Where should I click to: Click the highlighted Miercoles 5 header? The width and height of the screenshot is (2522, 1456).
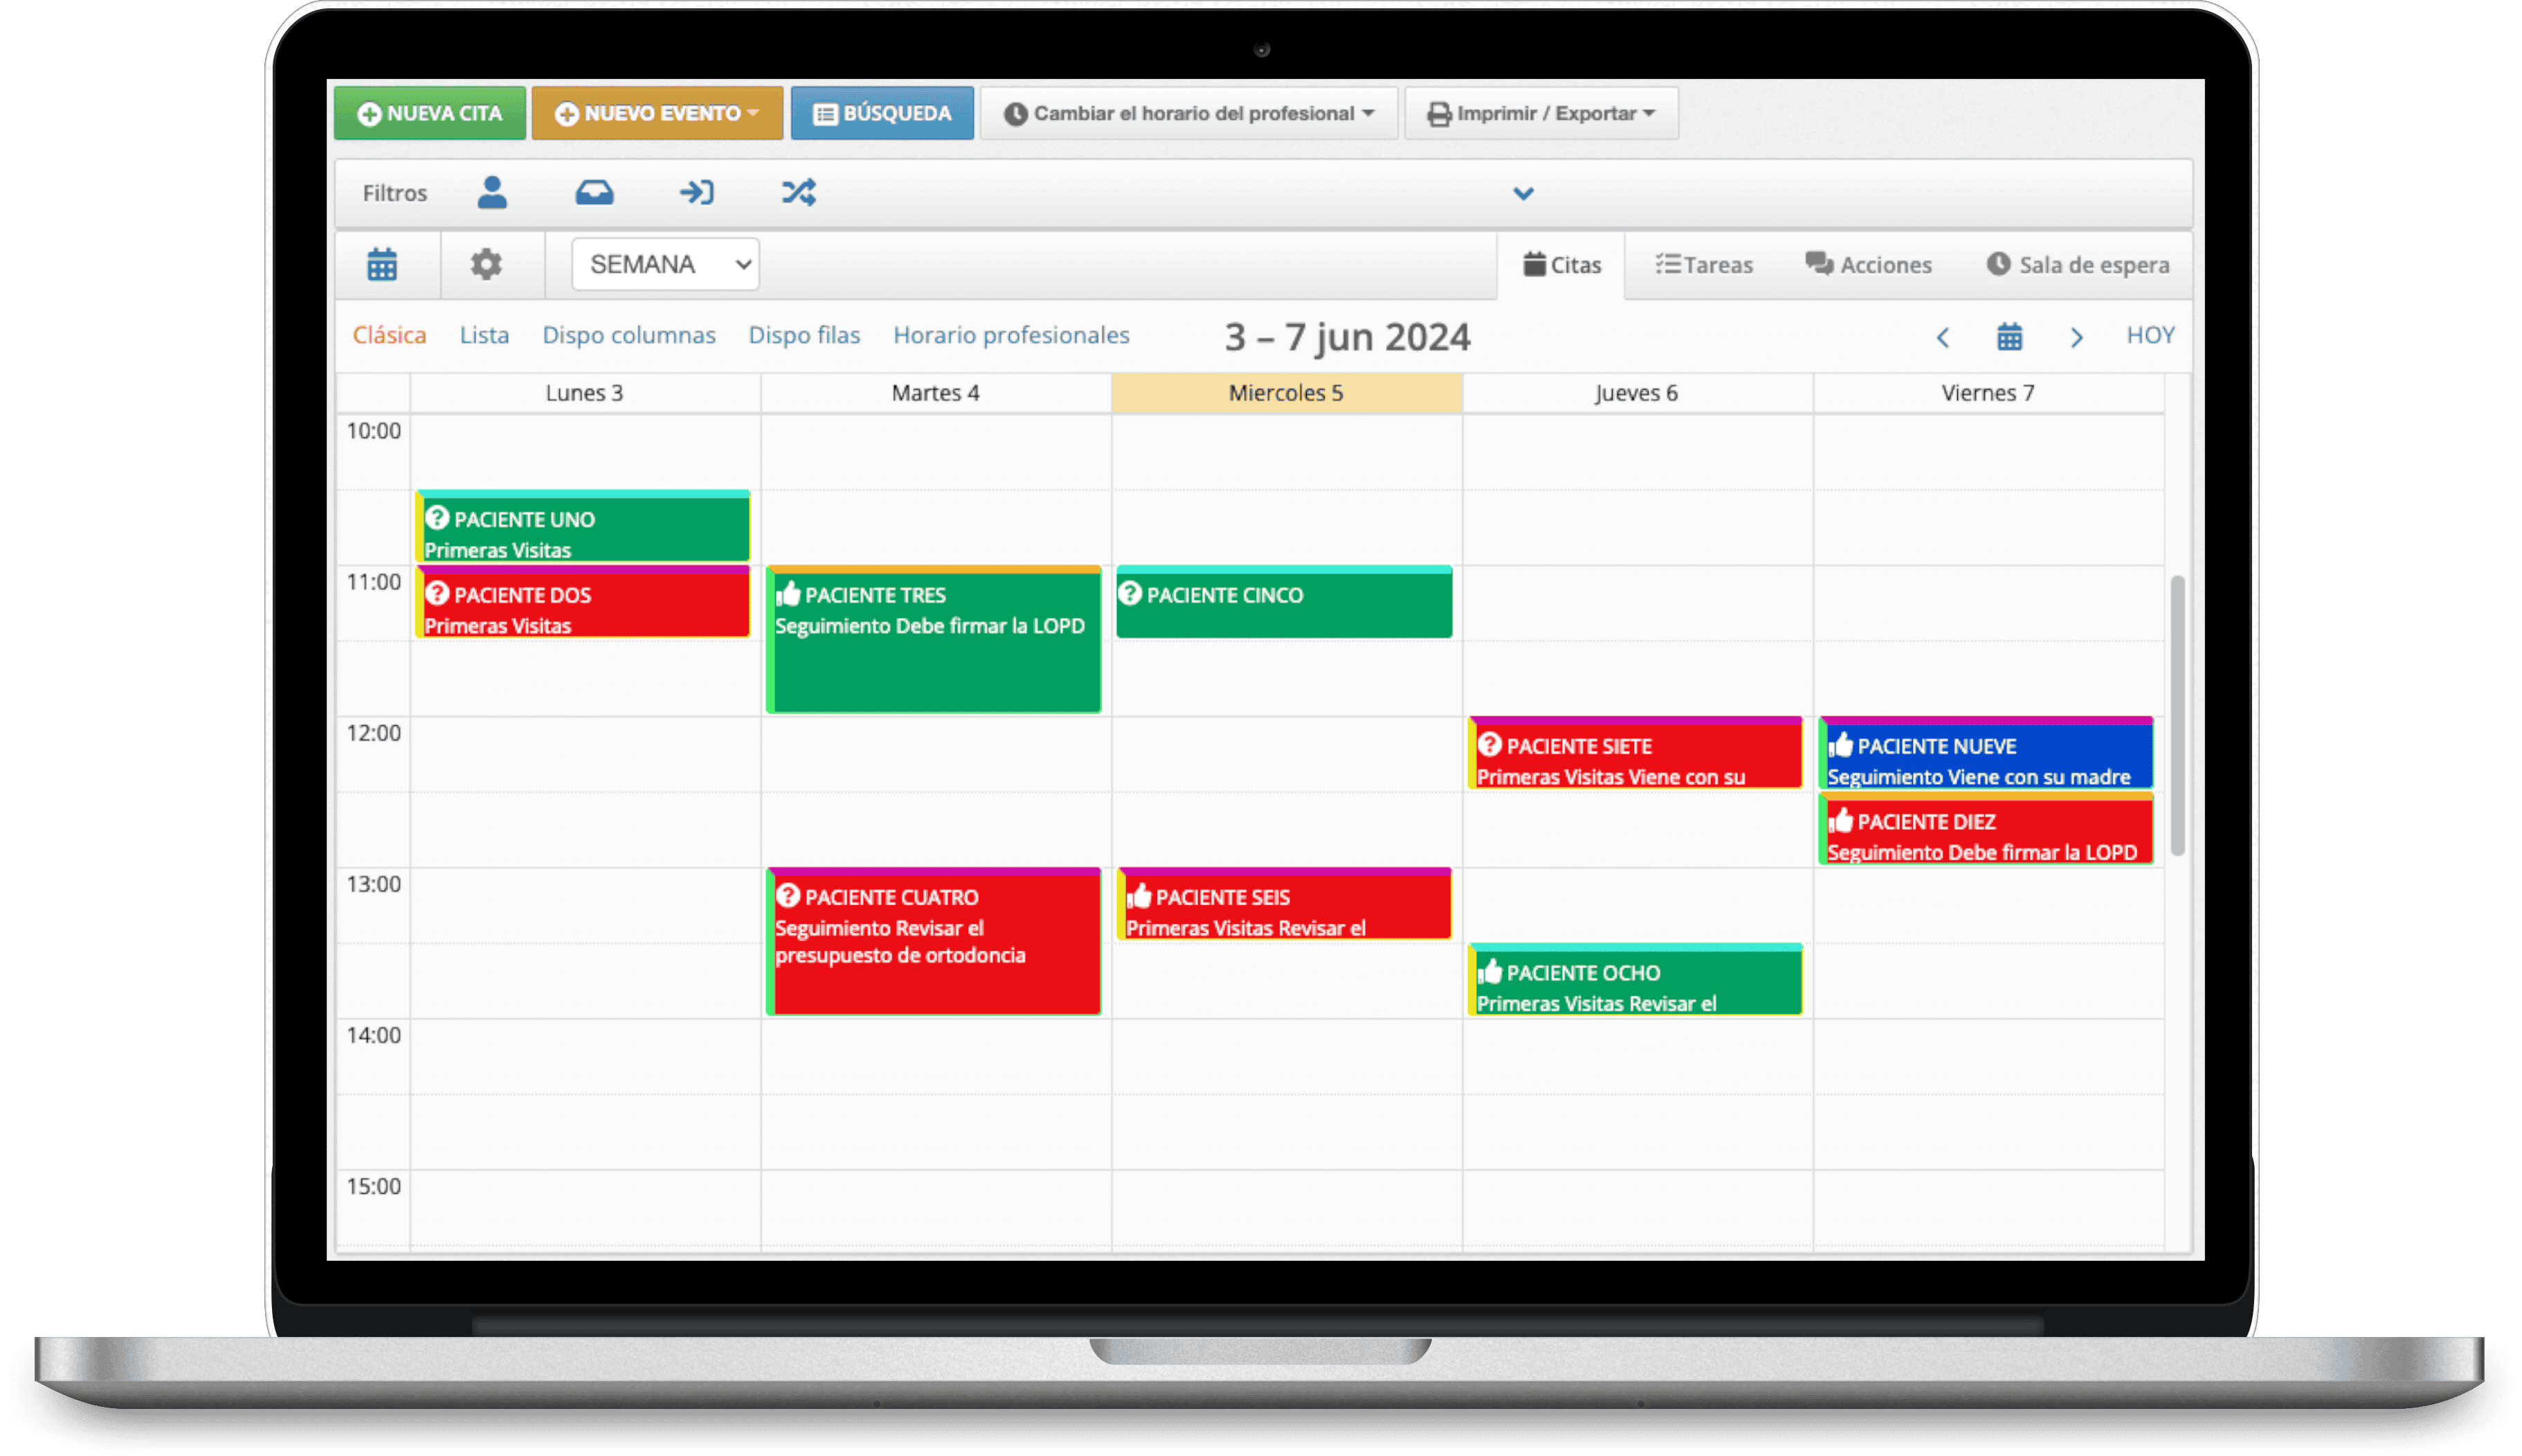pos(1287,393)
